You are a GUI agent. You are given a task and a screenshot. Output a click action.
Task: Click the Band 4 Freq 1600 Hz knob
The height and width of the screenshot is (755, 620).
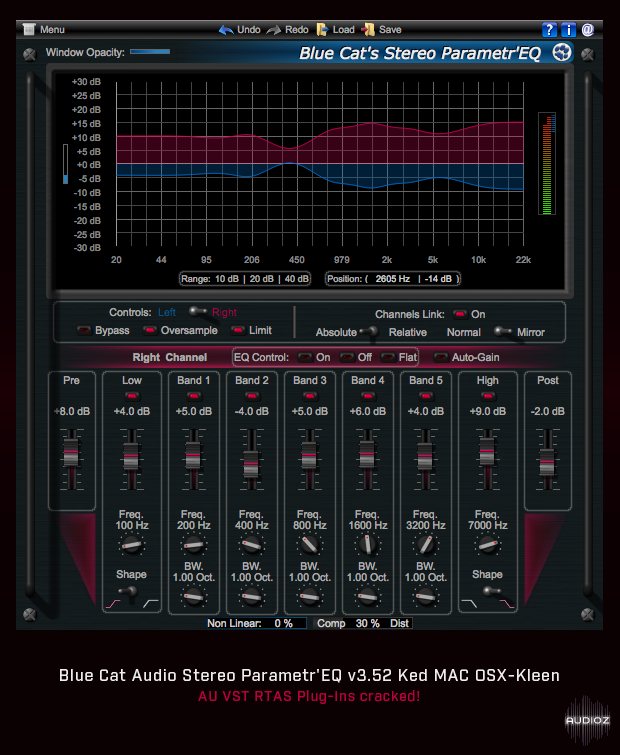tap(368, 545)
